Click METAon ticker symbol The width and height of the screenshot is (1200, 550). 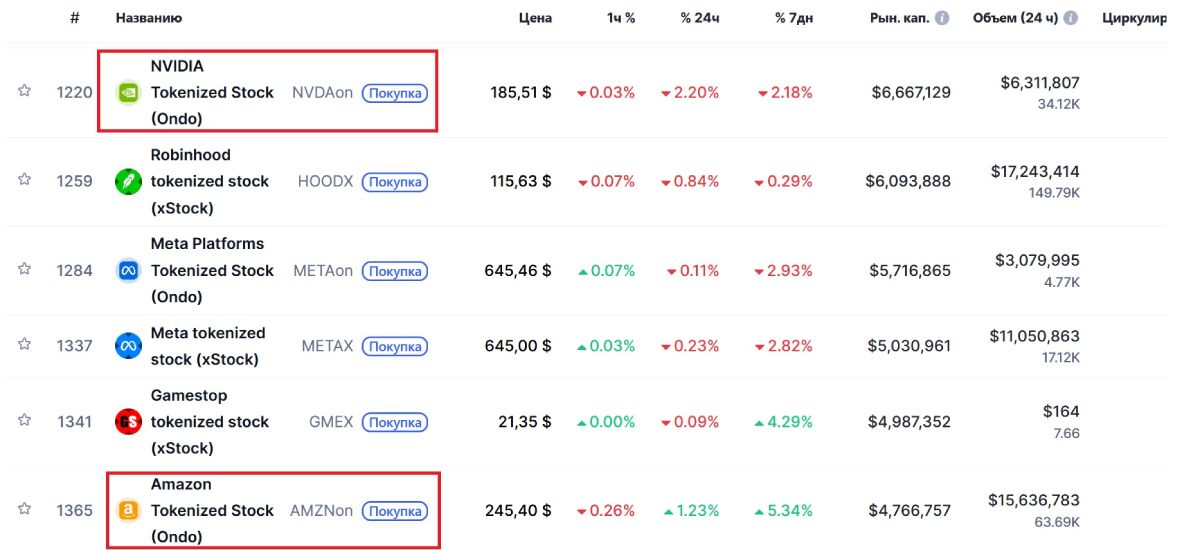tap(323, 270)
